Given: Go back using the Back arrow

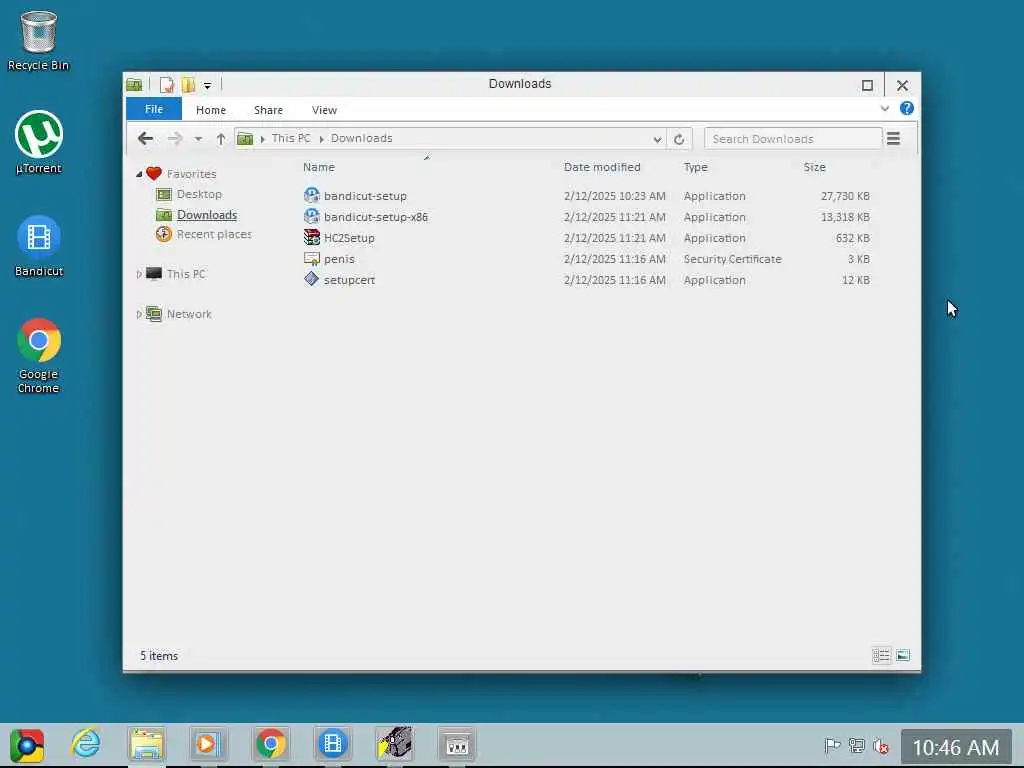Looking at the screenshot, I should pos(146,138).
